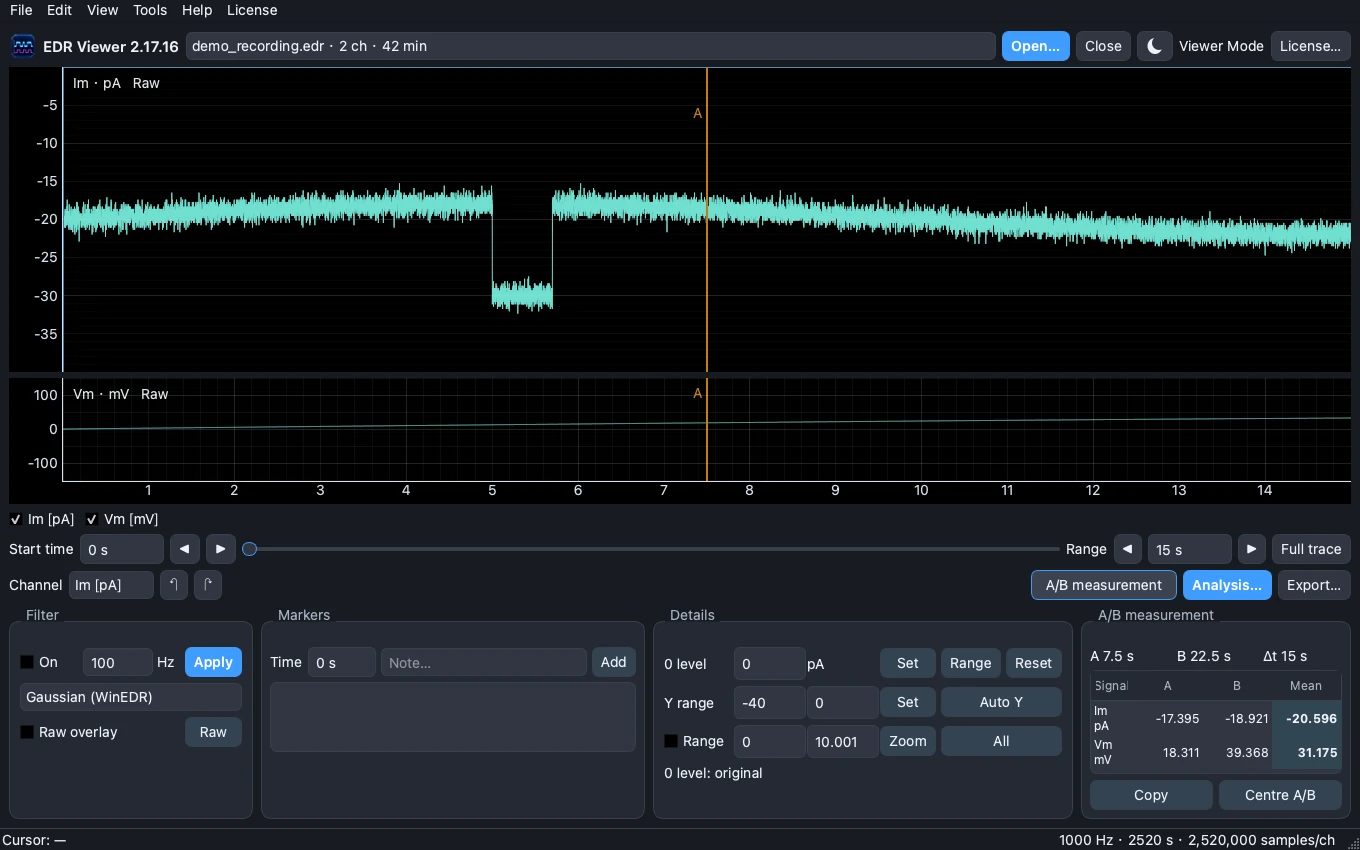
Task: Toggle dark mode moon icon
Action: coord(1154,46)
